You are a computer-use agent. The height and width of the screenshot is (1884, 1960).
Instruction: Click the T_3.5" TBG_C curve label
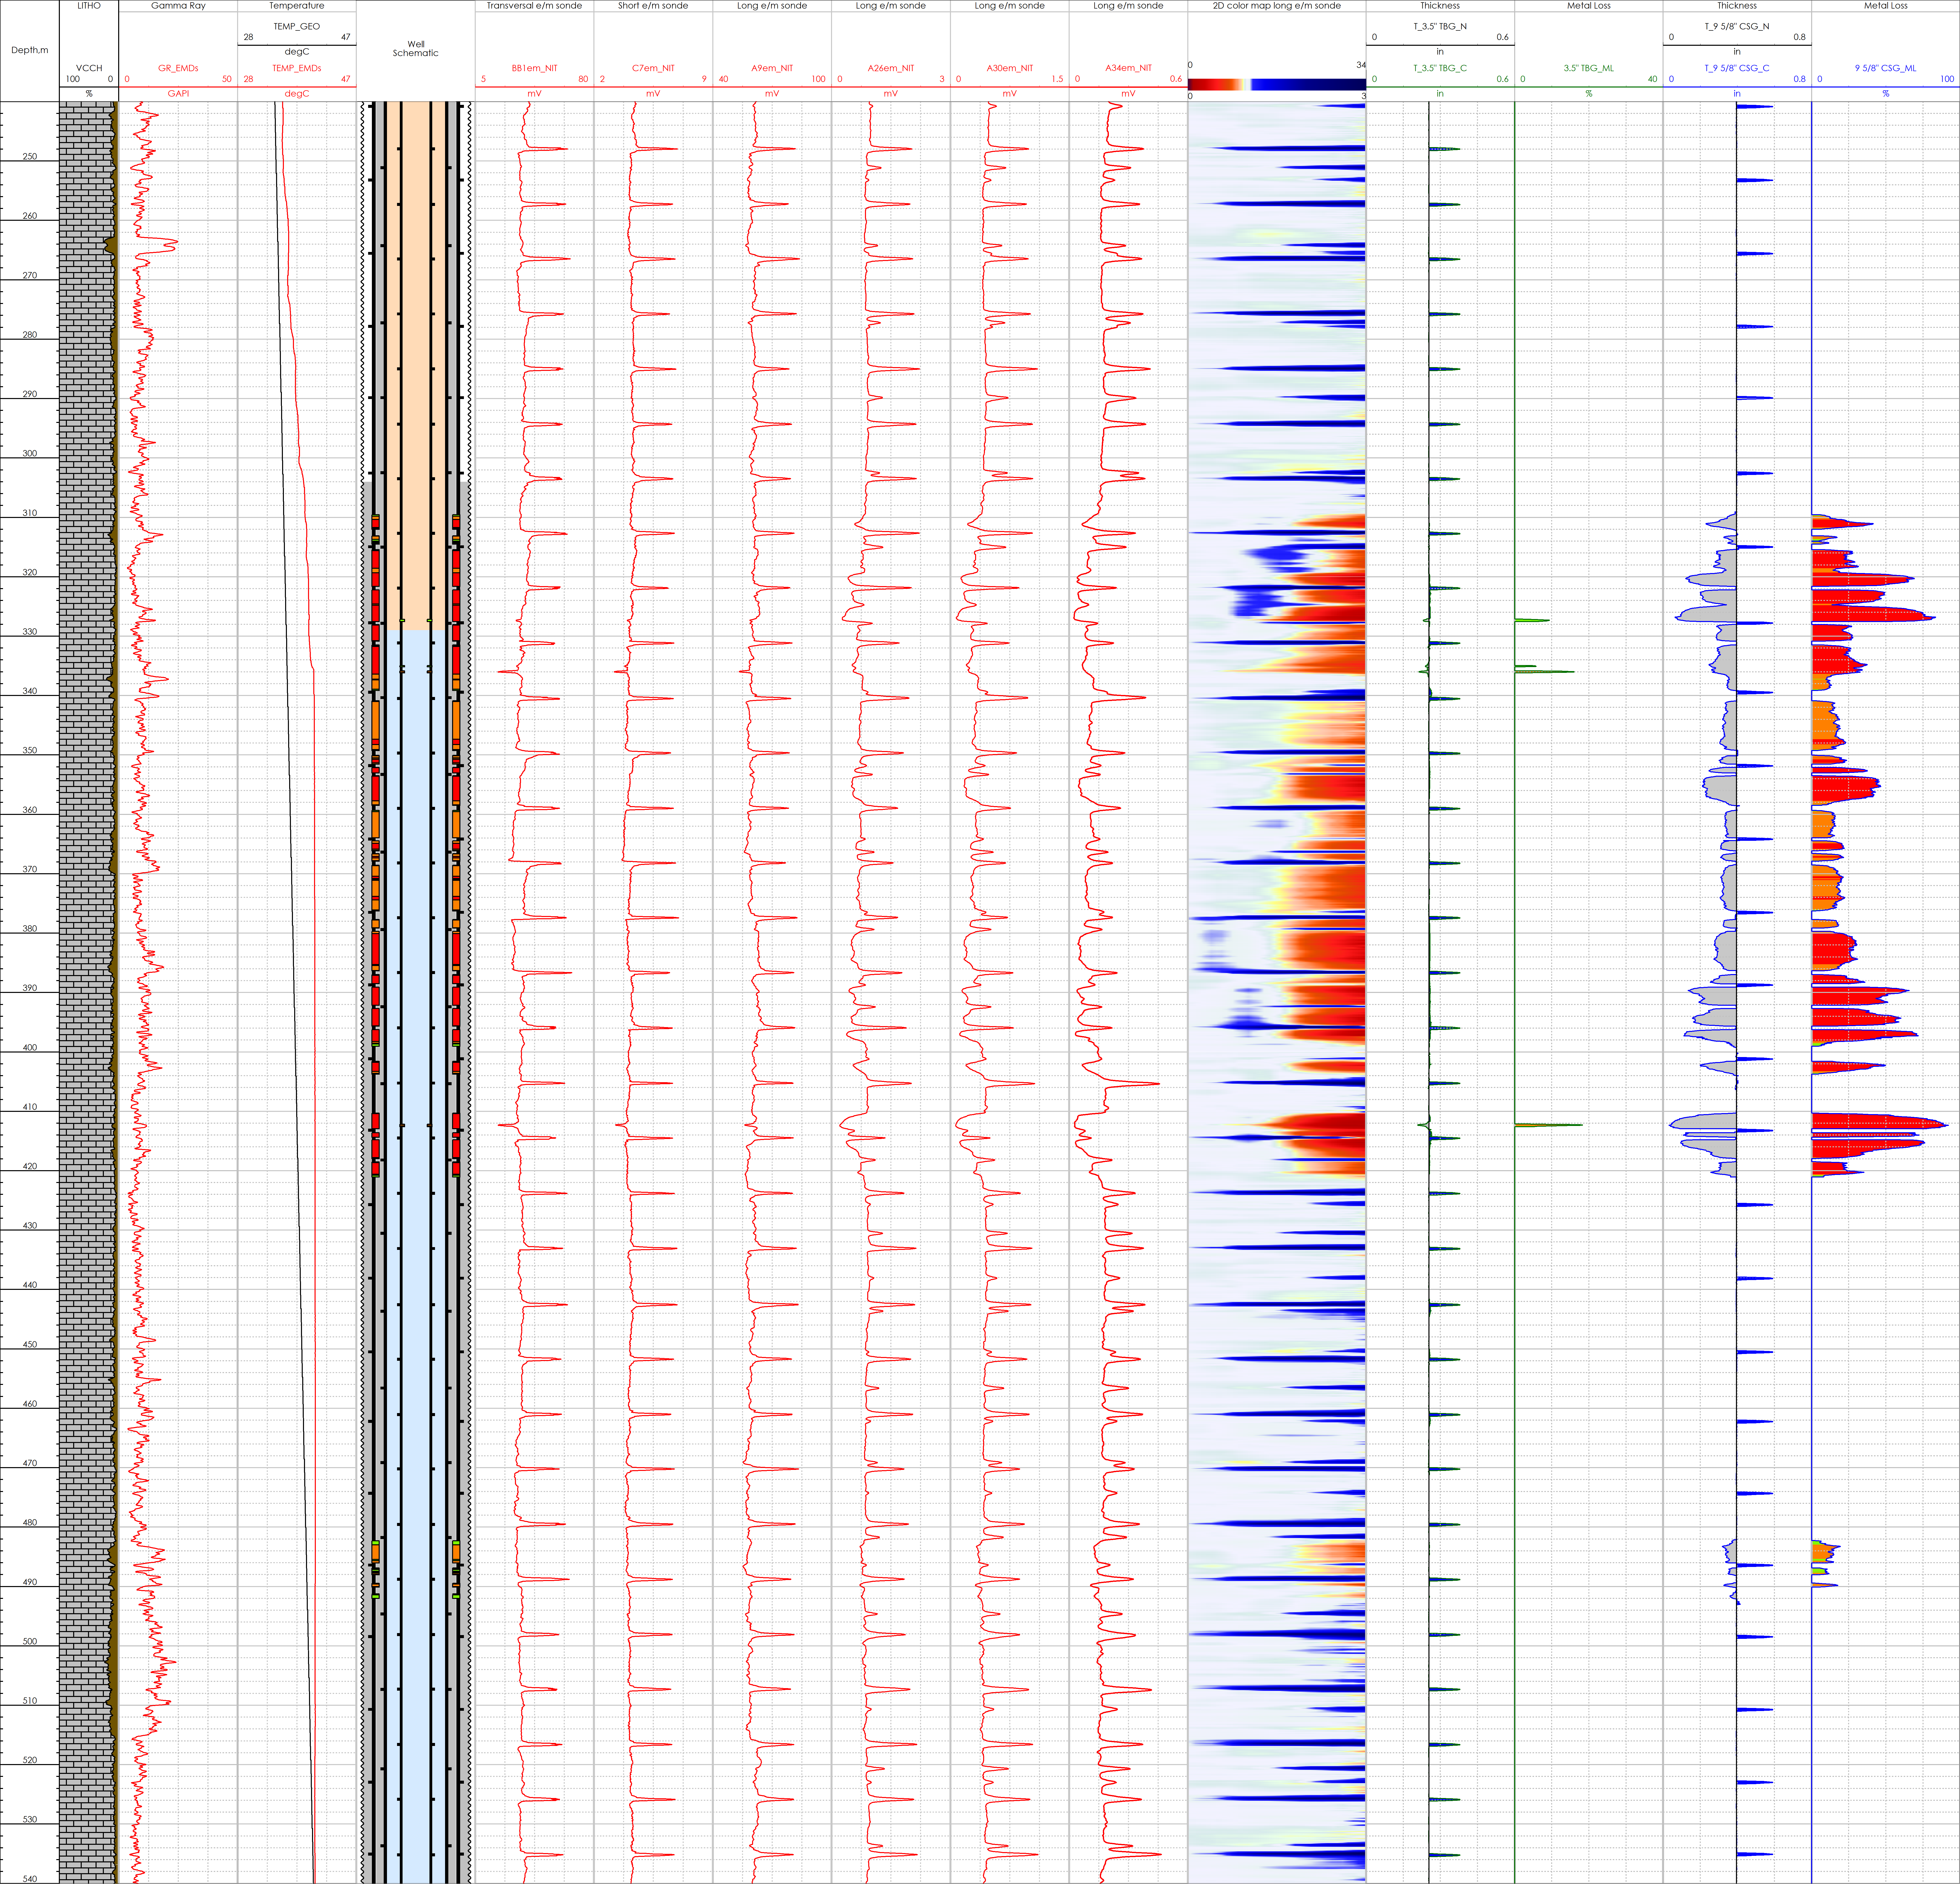point(1440,68)
